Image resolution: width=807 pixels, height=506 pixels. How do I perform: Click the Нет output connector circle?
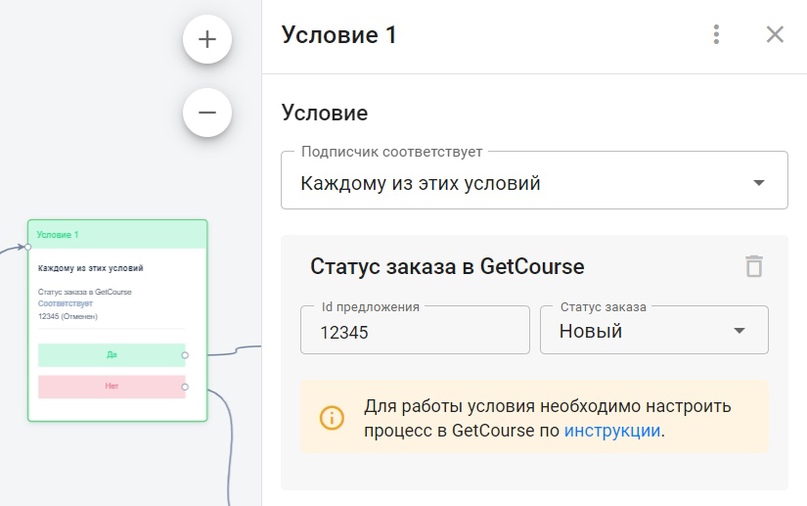point(185,387)
